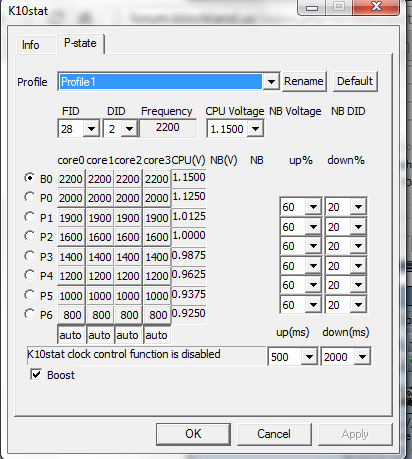The height and width of the screenshot is (459, 412).
Task: Click the core2 1900 cell in the P1 row
Action: click(x=128, y=218)
